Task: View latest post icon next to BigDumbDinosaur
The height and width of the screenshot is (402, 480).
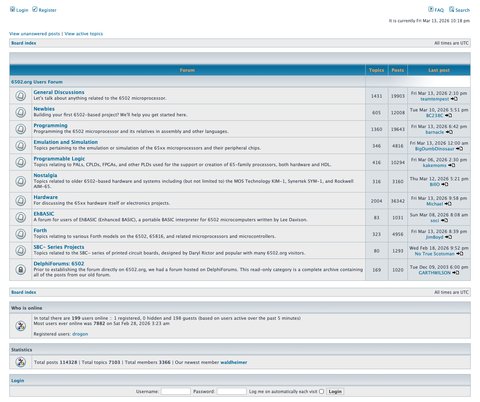Action: 459,149
